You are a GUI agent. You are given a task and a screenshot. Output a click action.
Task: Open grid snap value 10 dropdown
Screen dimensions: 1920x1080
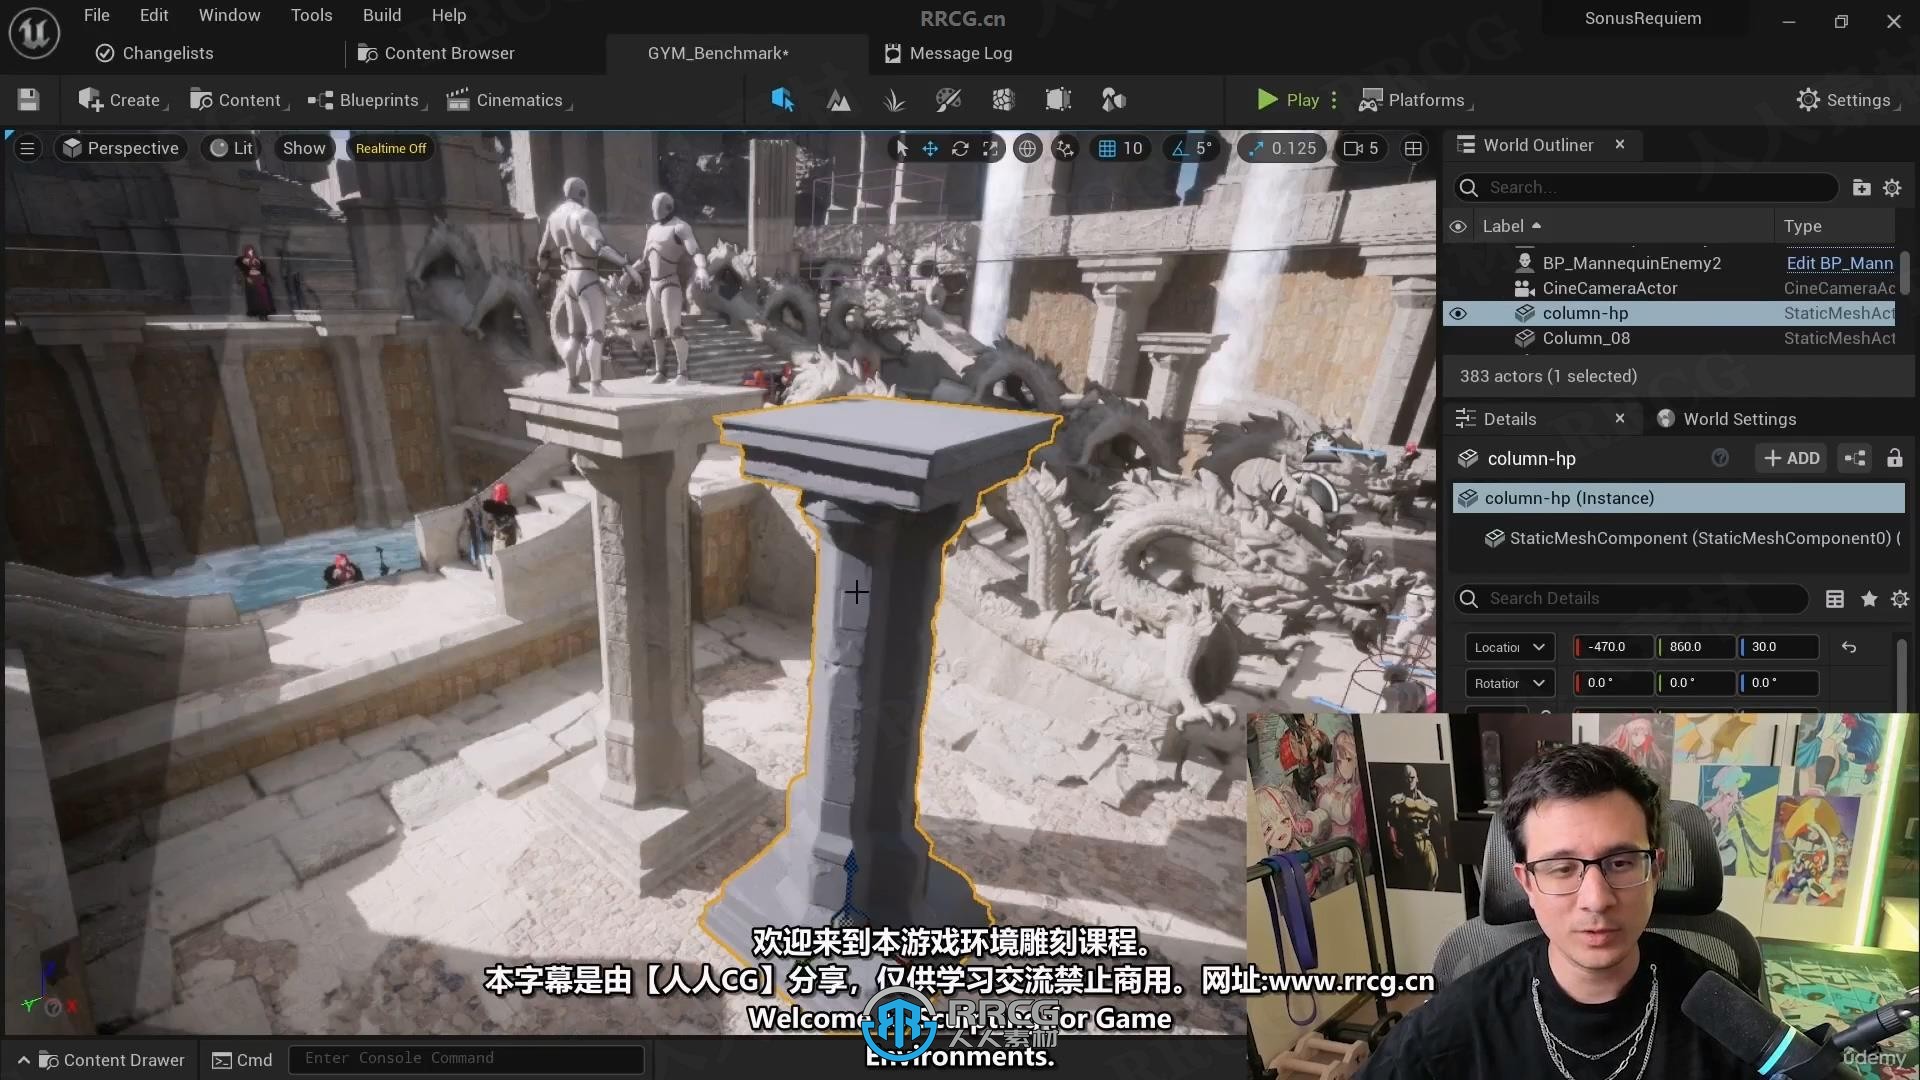click(1132, 148)
